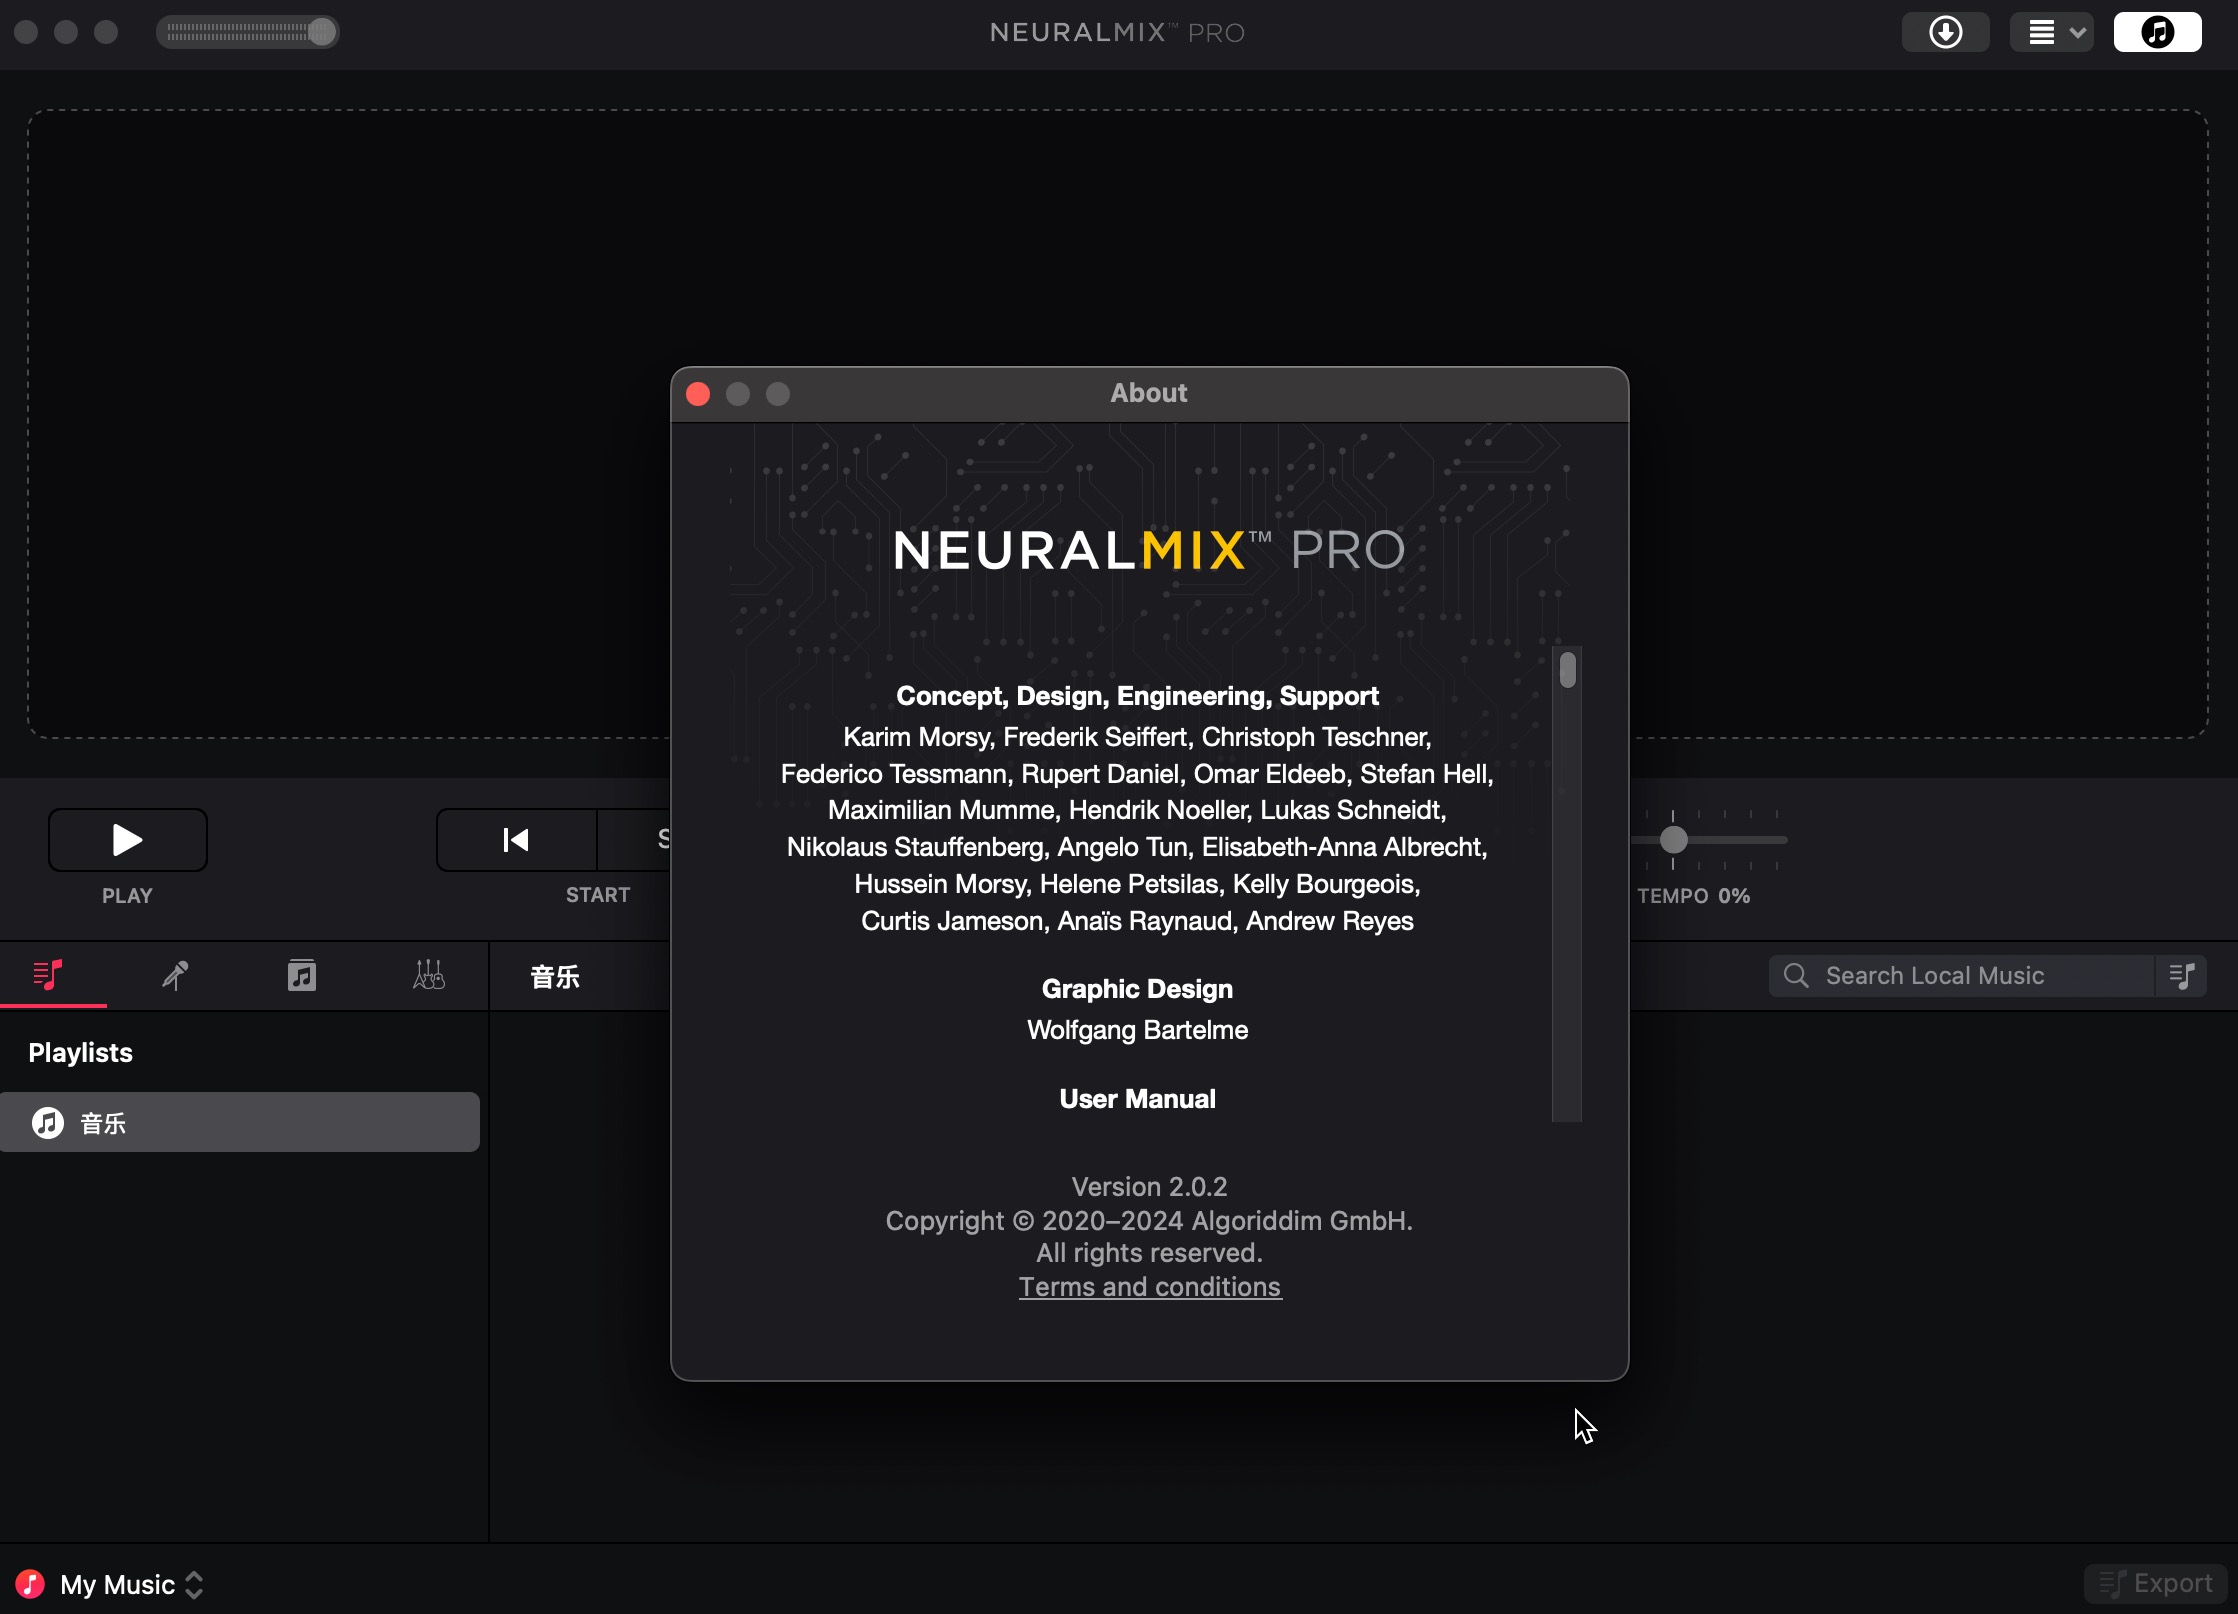
Task: Open the downloads button in the title bar
Action: 1945,32
